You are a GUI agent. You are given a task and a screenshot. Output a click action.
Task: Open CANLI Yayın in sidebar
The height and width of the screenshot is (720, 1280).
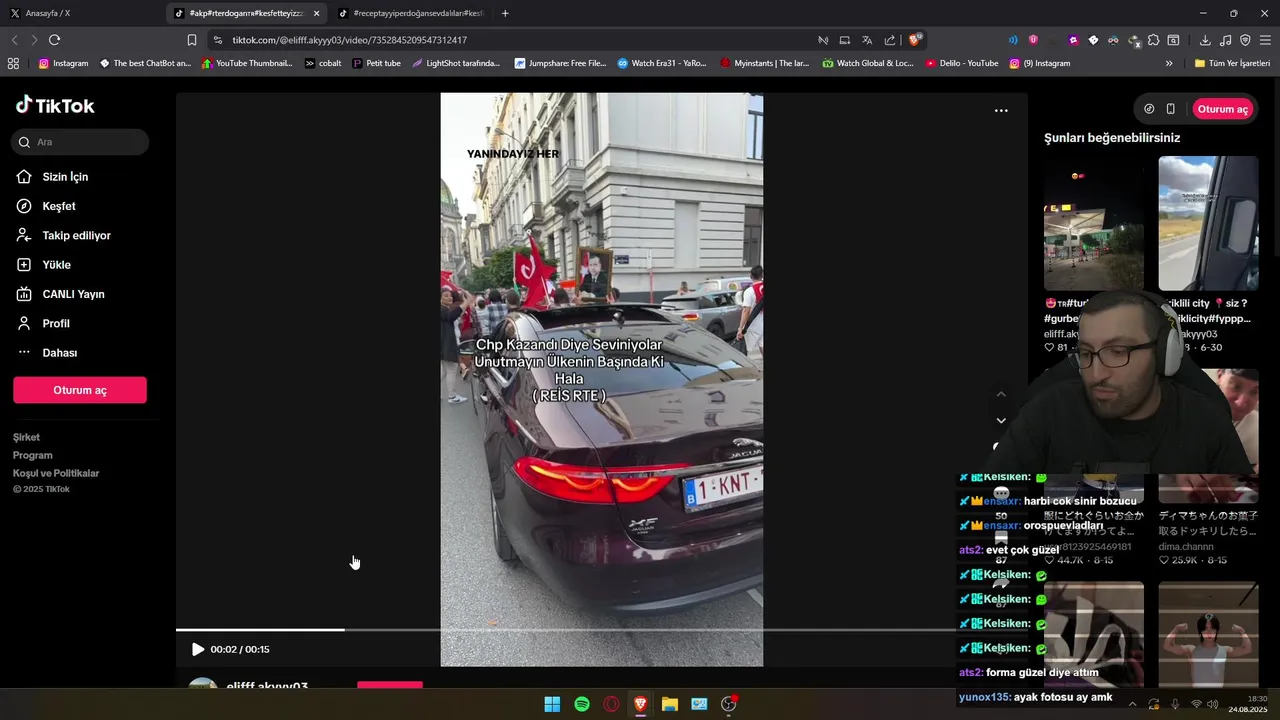tap(73, 294)
